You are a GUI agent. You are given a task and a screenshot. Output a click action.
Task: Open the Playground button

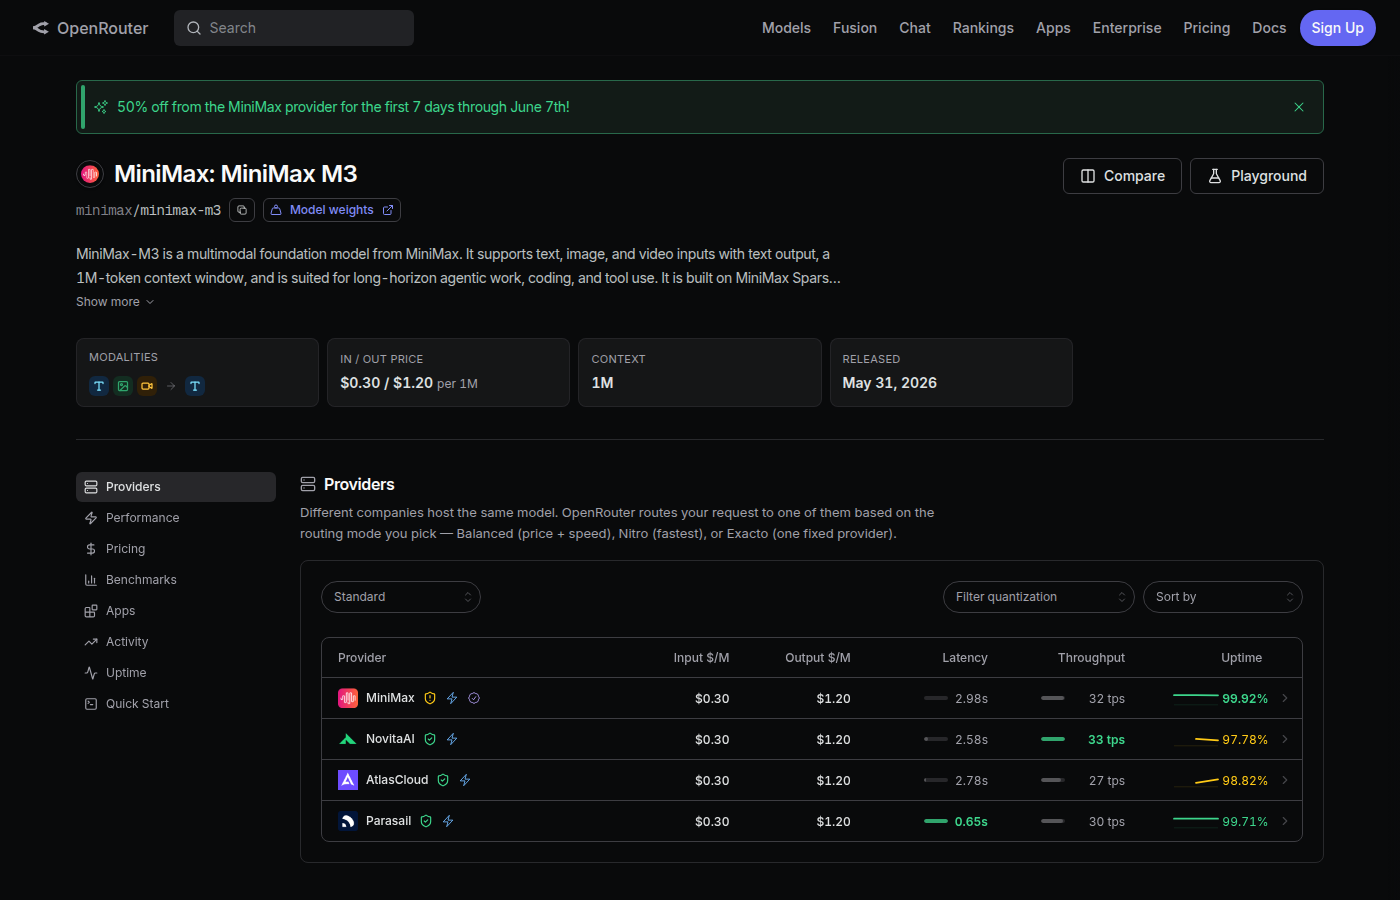(x=1257, y=176)
